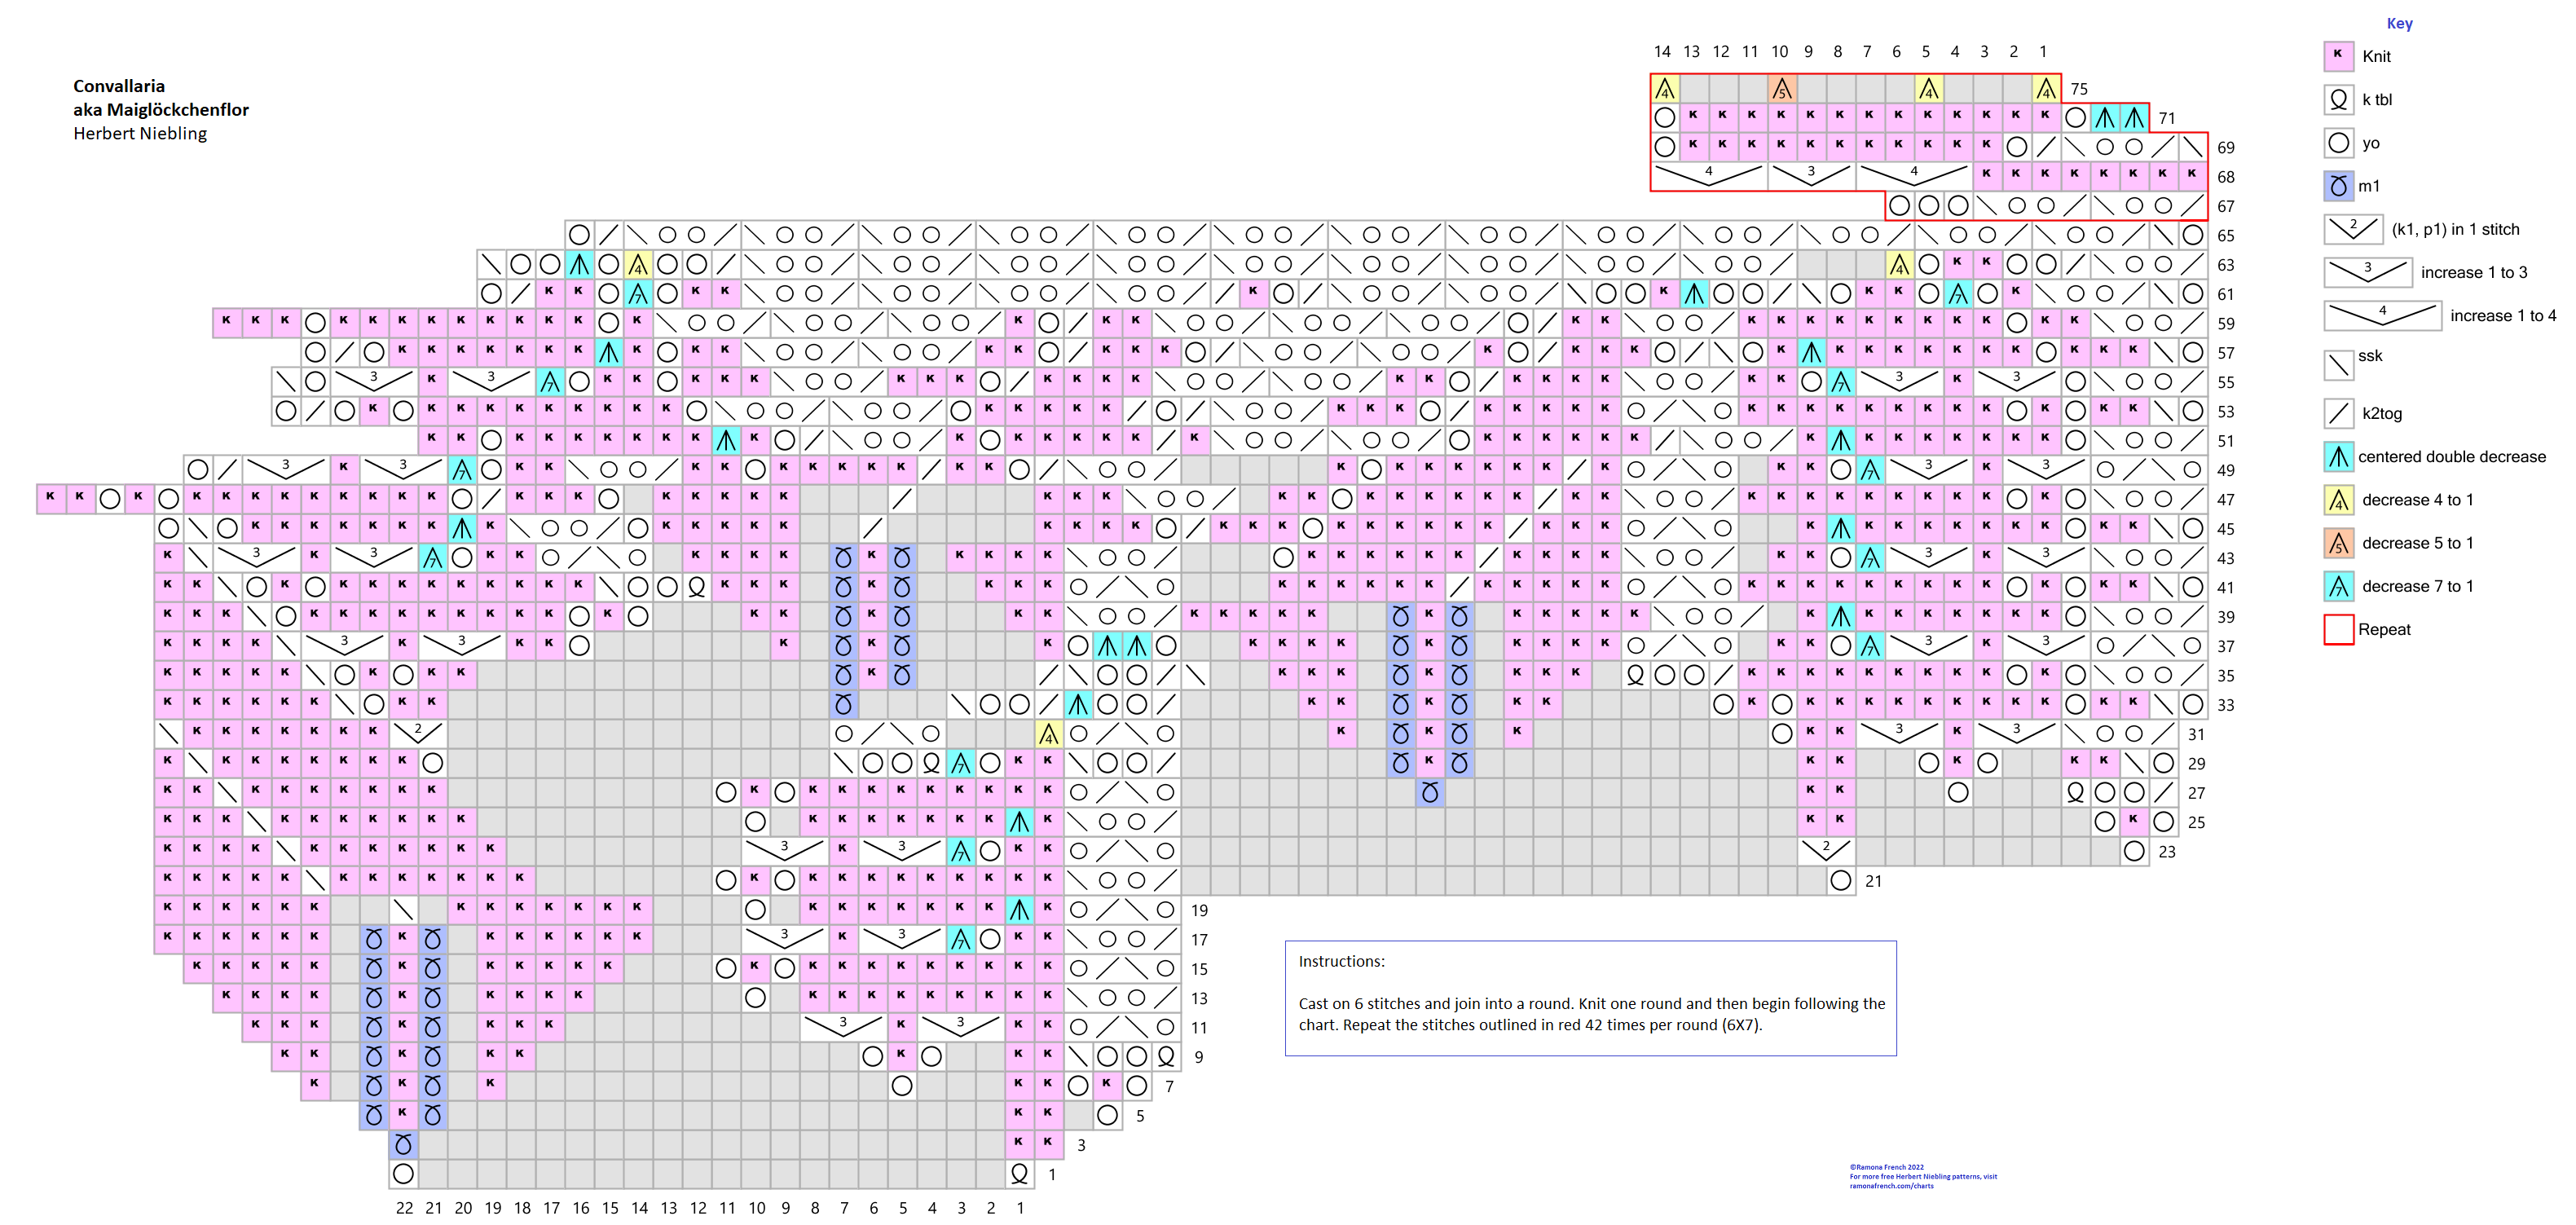Click the increase 1 to 3 key symbol
This screenshot has height=1225, width=2576.
(2367, 272)
